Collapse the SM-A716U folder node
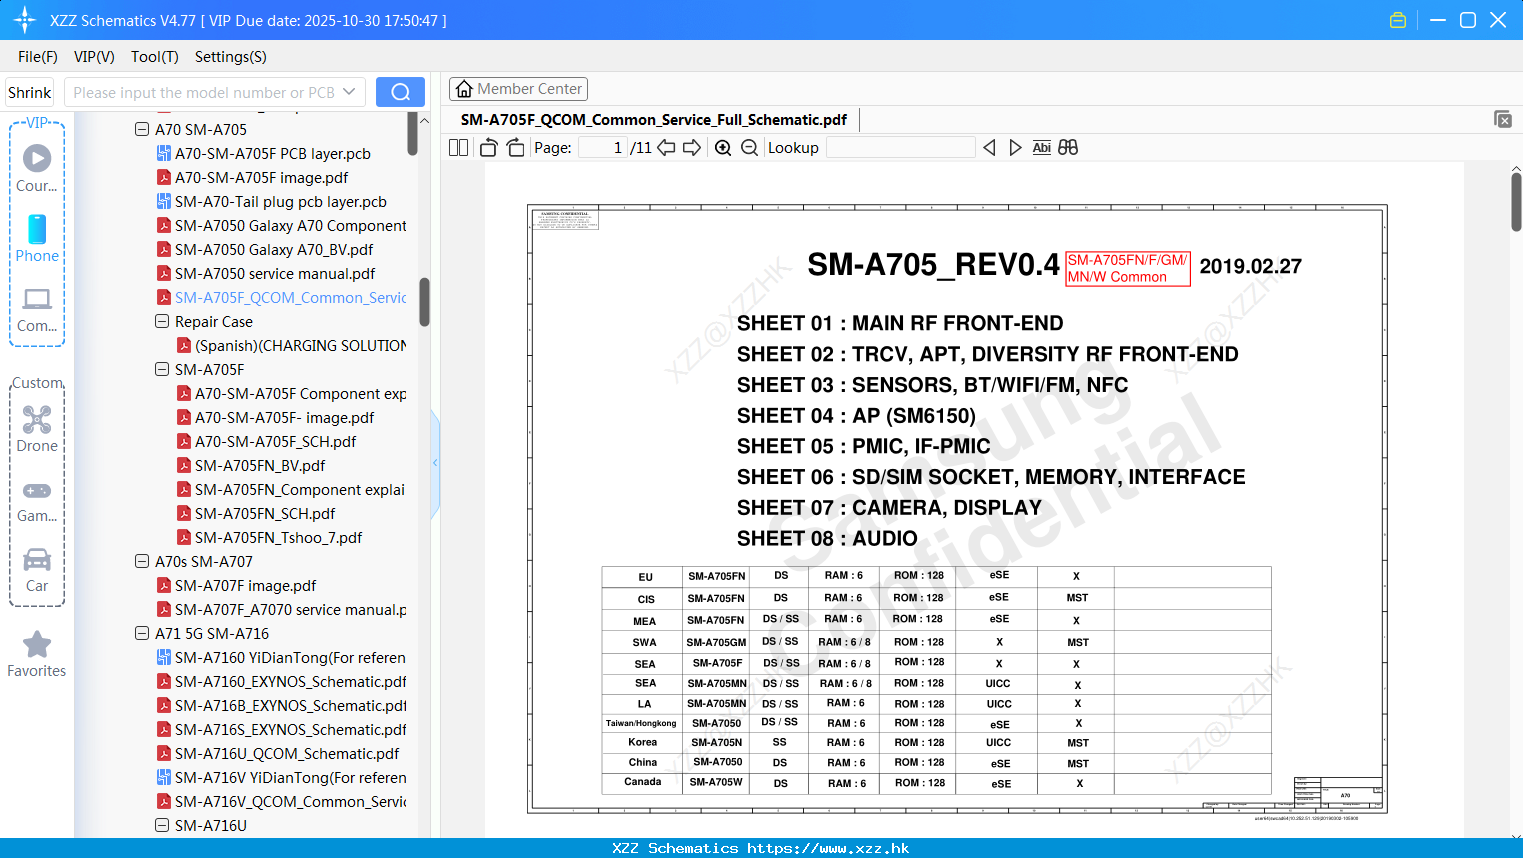The image size is (1523, 858). [x=162, y=825]
